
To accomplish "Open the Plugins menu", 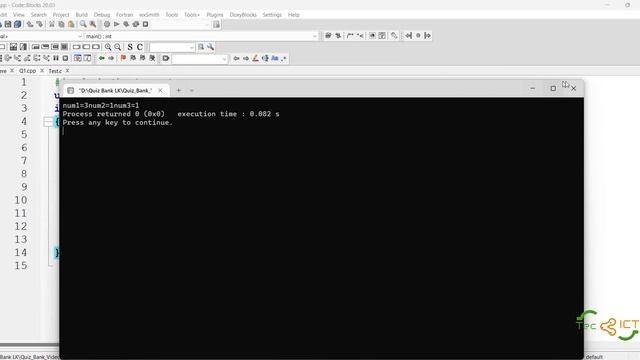I will (215, 15).
